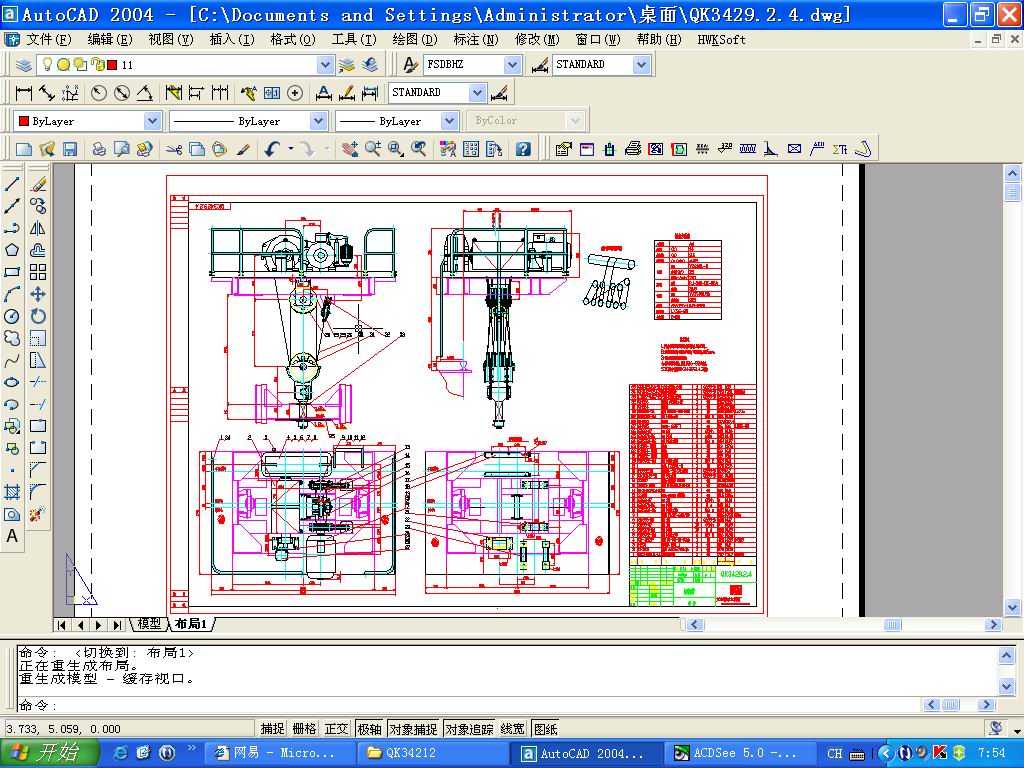Select the Mirror modify tool
This screenshot has height=768, width=1024.
tap(38, 228)
